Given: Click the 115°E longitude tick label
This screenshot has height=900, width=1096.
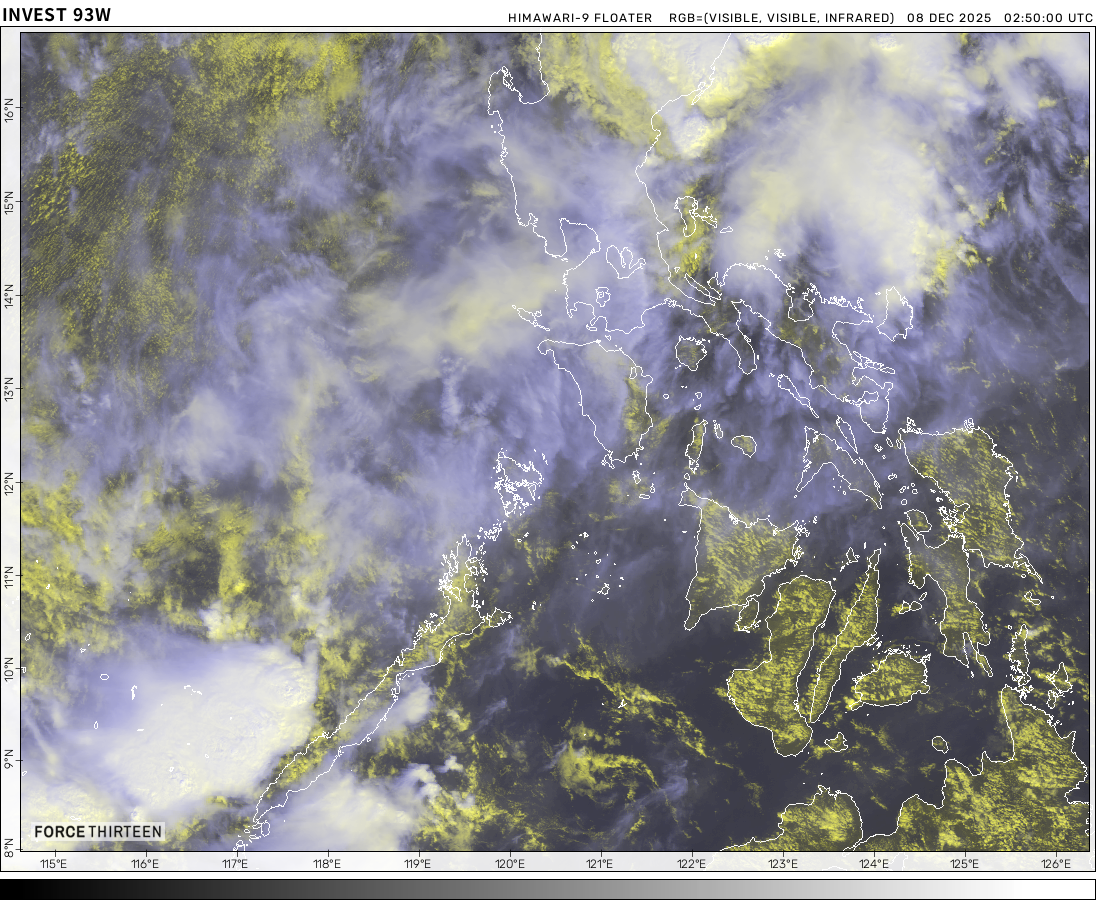Looking at the screenshot, I should [53, 863].
